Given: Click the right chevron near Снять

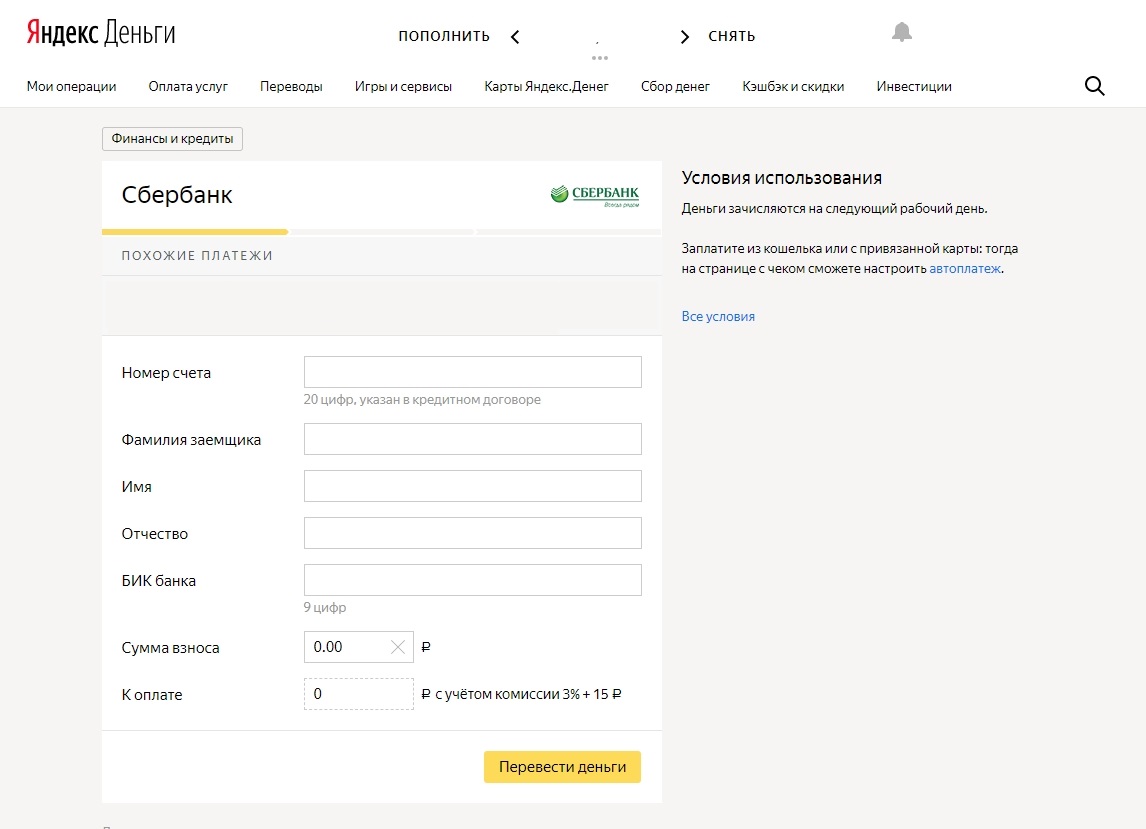Looking at the screenshot, I should [x=685, y=37].
